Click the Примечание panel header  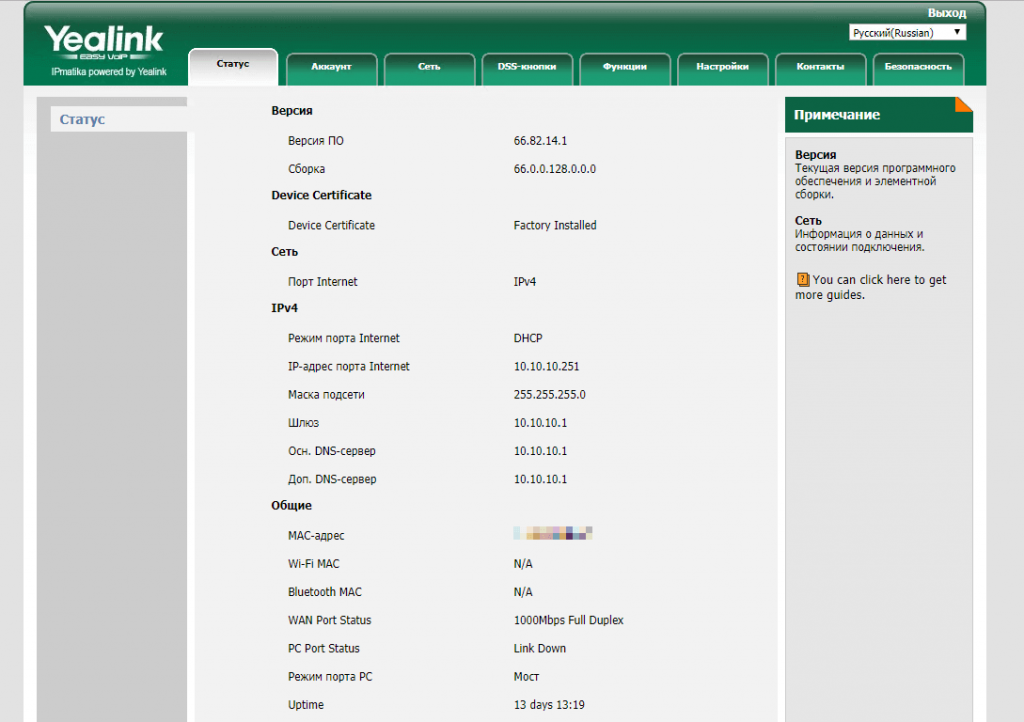pos(878,115)
